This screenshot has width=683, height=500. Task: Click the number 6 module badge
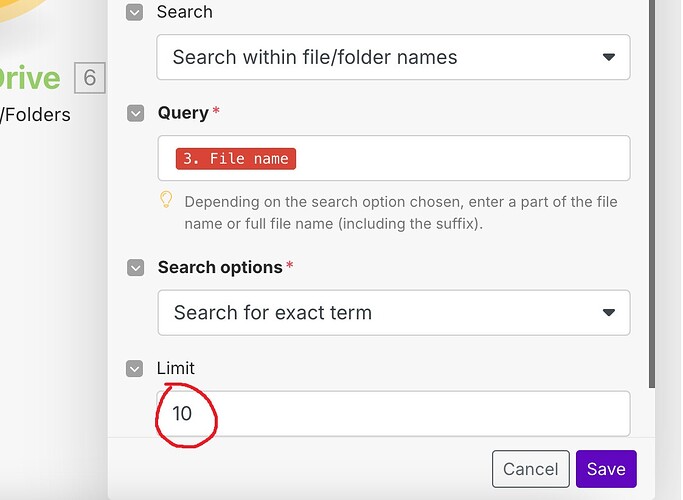(89, 78)
